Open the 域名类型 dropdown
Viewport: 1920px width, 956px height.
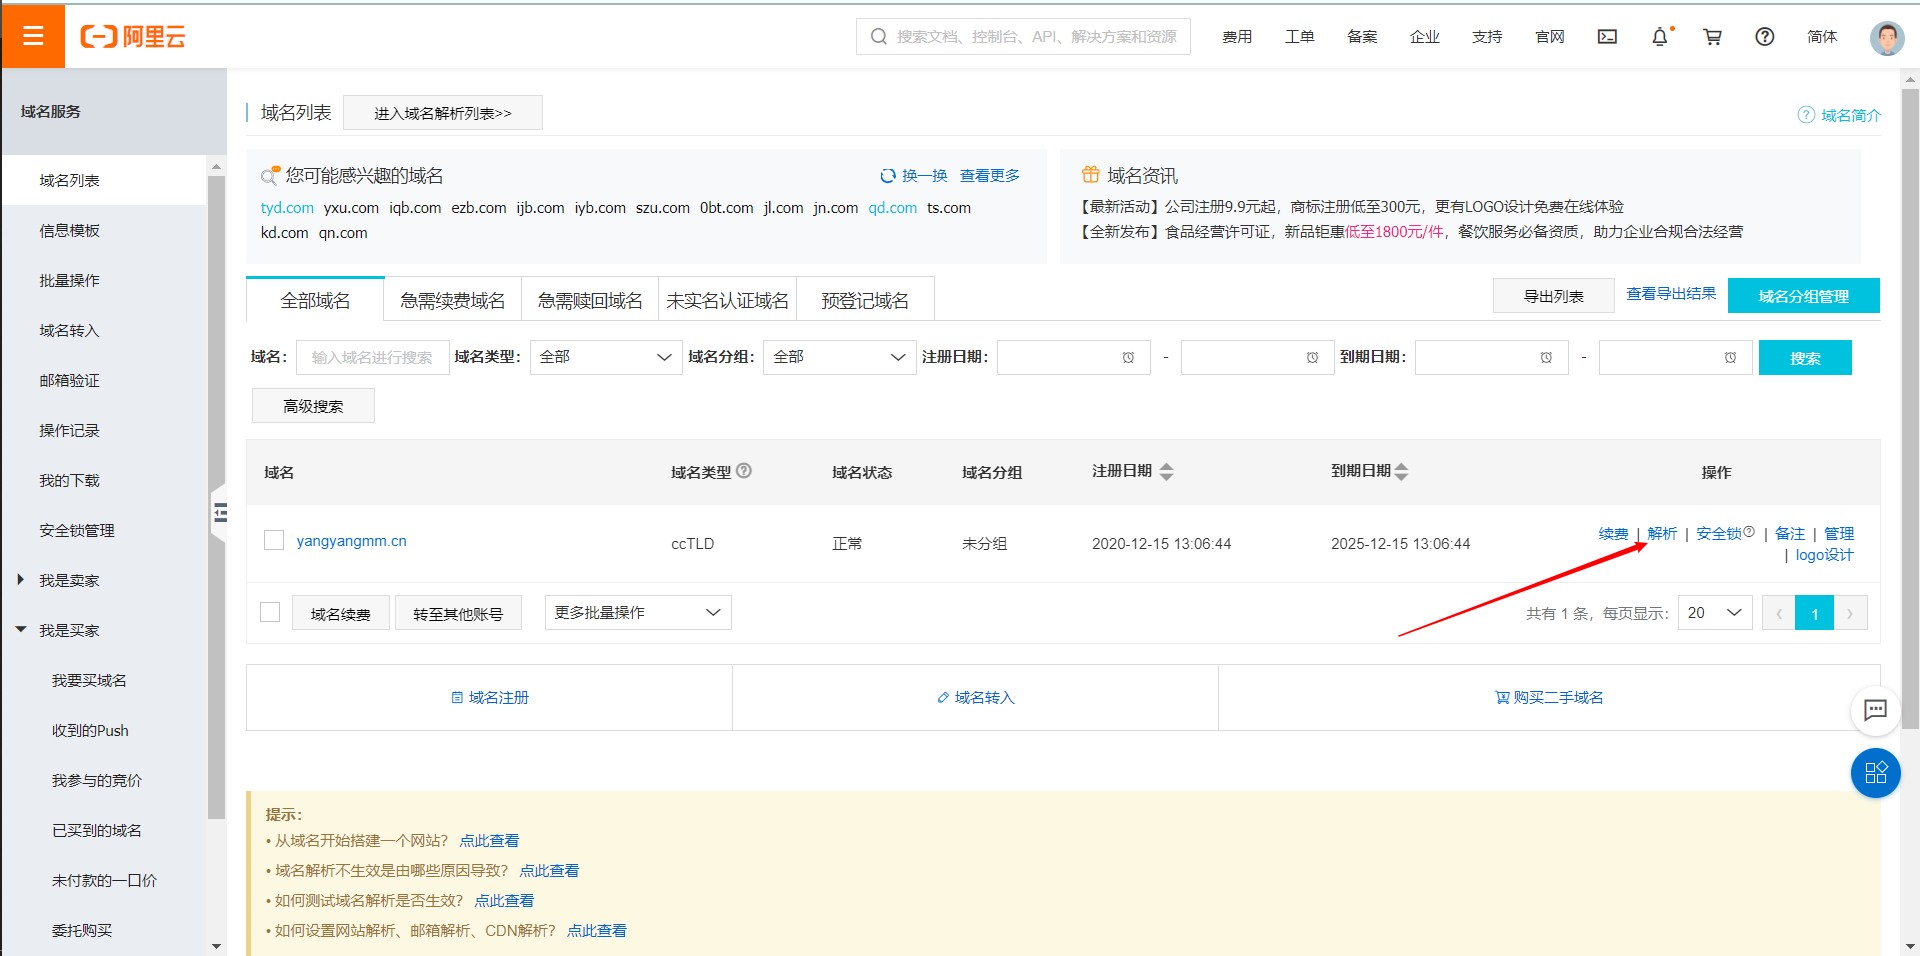click(606, 358)
